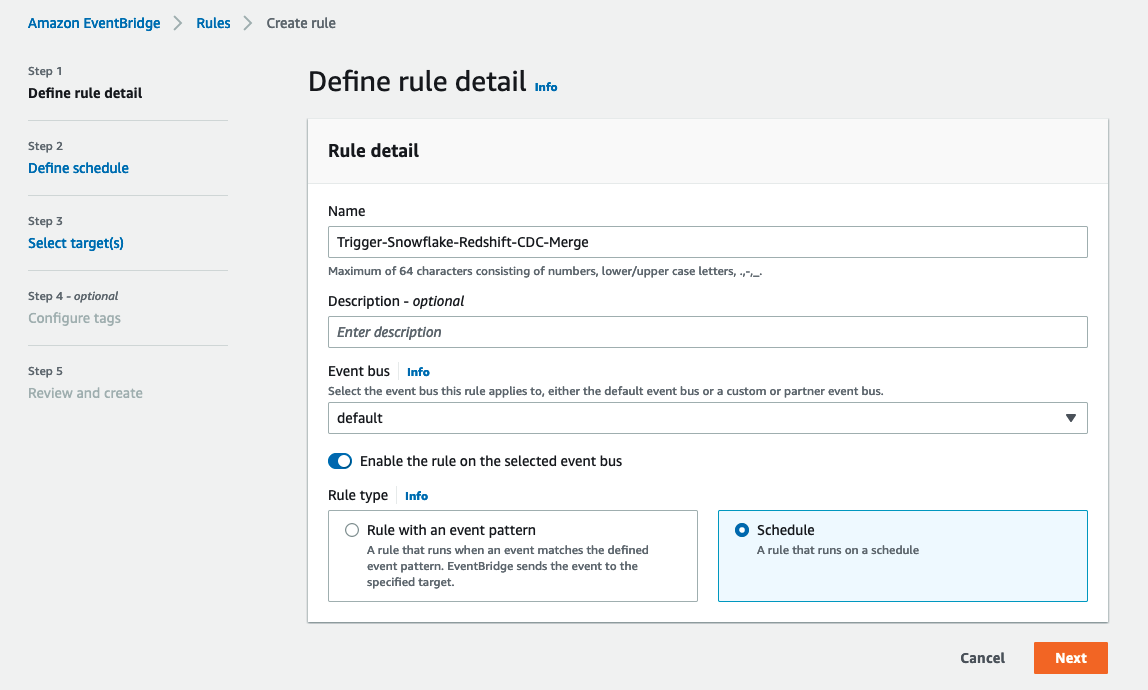Select Rule with an event pattern radio
Image resolution: width=1148 pixels, height=690 pixels.
[351, 530]
